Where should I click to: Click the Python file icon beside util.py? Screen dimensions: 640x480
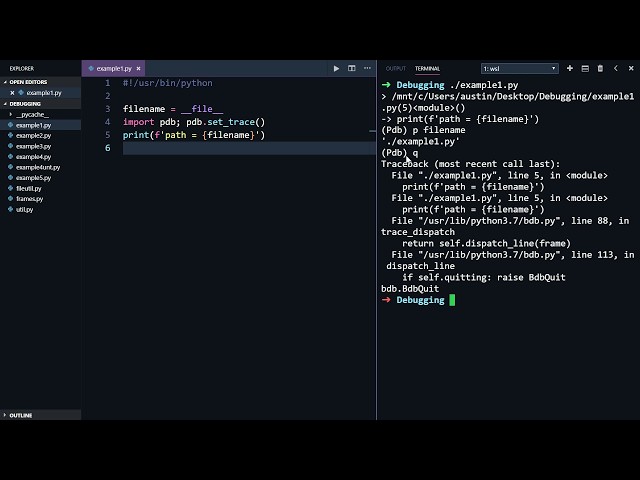[11, 209]
